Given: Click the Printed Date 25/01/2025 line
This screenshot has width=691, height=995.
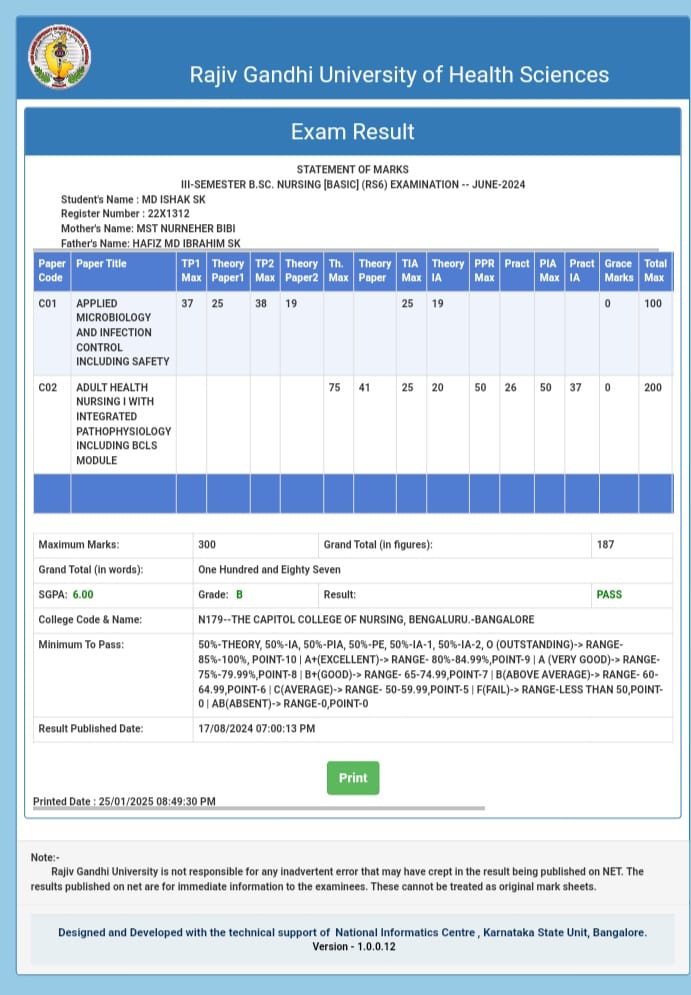Looking at the screenshot, I should point(124,801).
